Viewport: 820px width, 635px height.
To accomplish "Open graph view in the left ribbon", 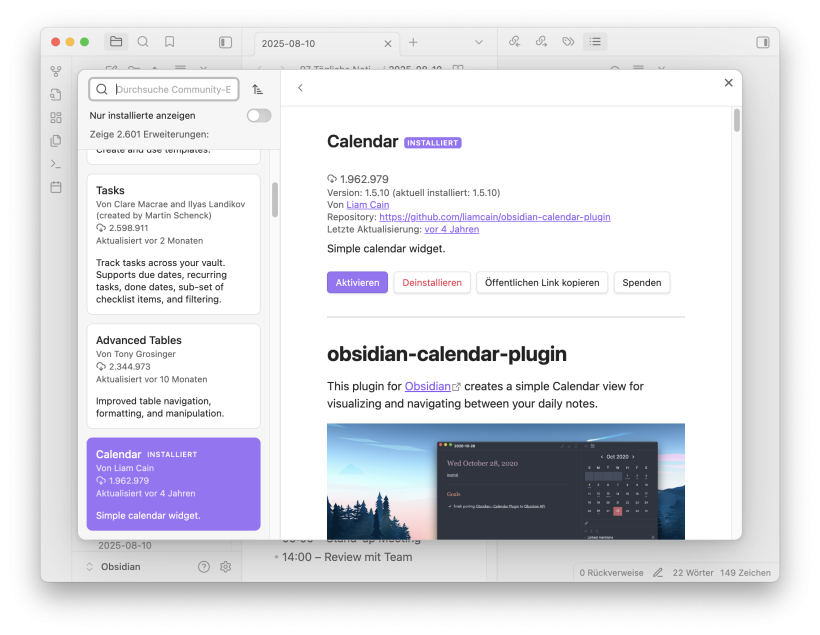I will pos(56,71).
